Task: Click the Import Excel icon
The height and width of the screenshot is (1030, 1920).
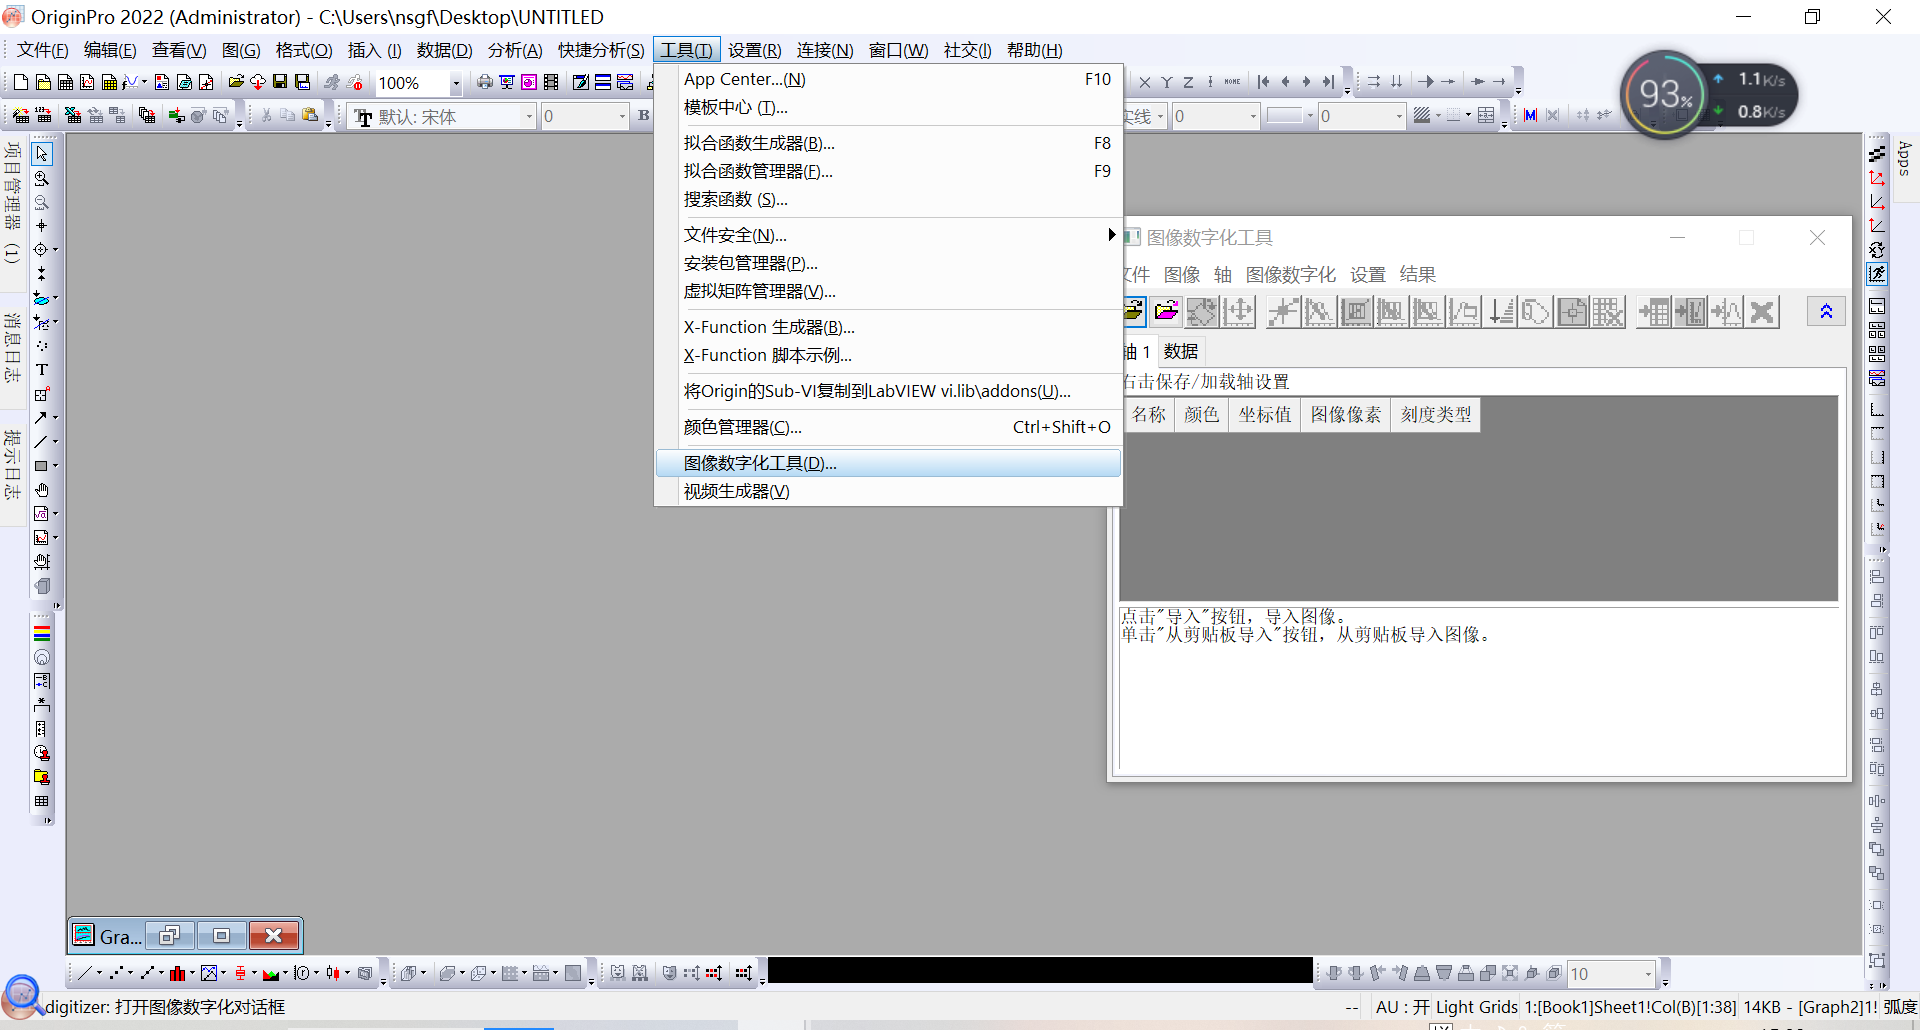Action: 73,116
